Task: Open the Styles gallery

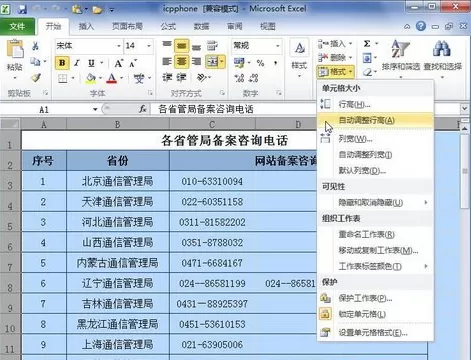Action: [x=299, y=59]
